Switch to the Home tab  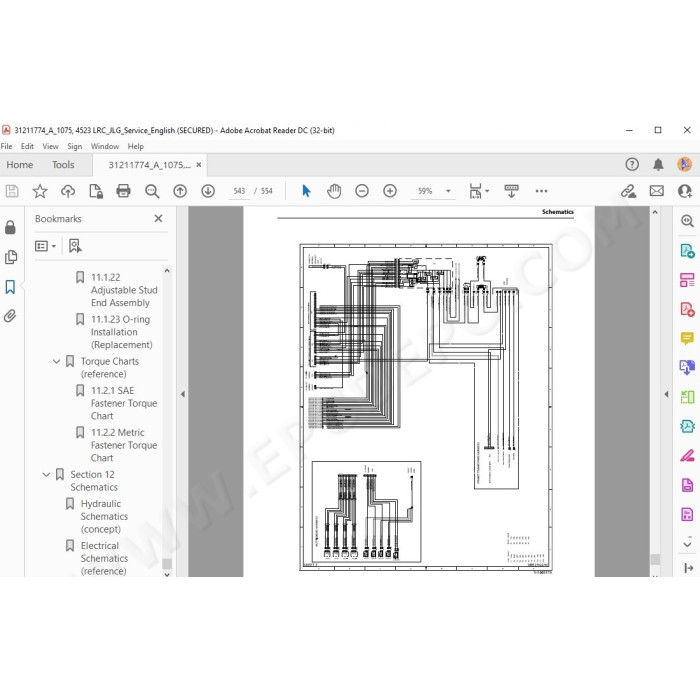point(20,165)
